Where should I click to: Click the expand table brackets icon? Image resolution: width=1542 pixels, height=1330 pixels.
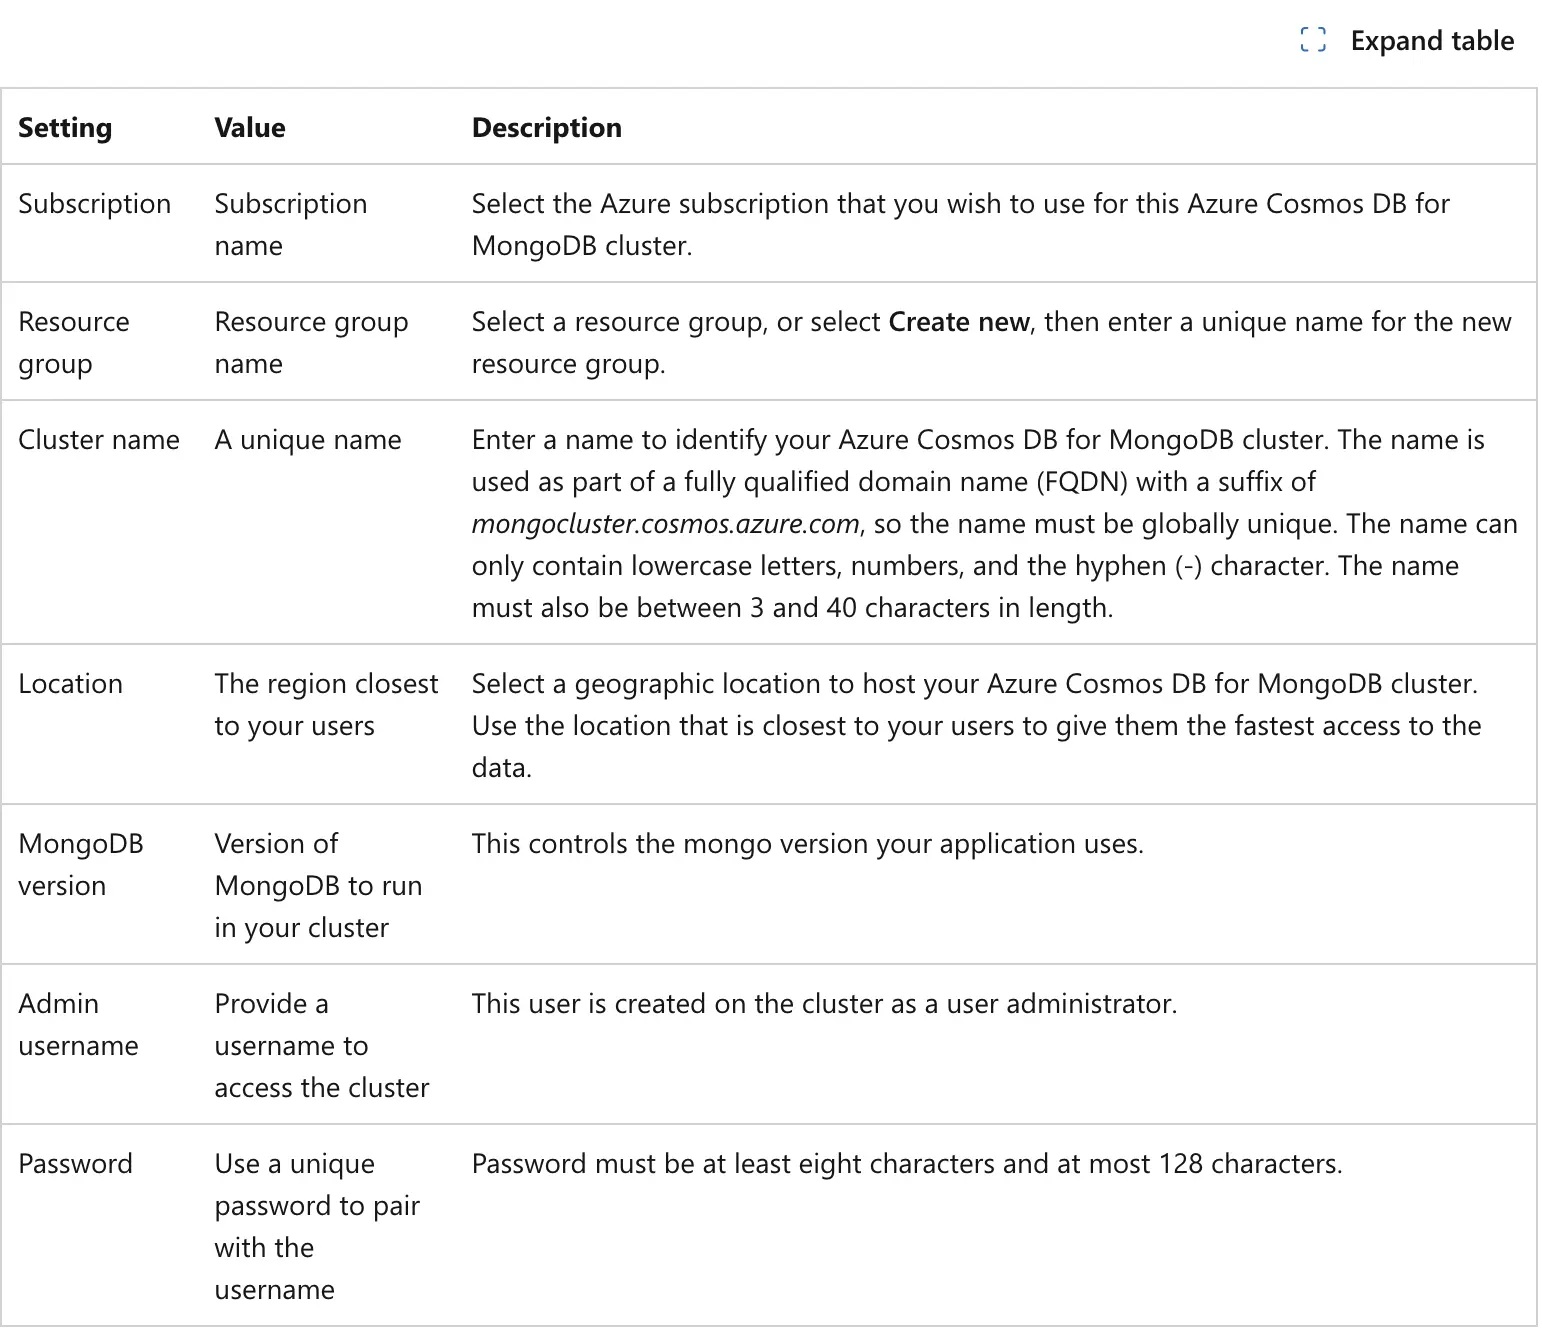point(1313,41)
